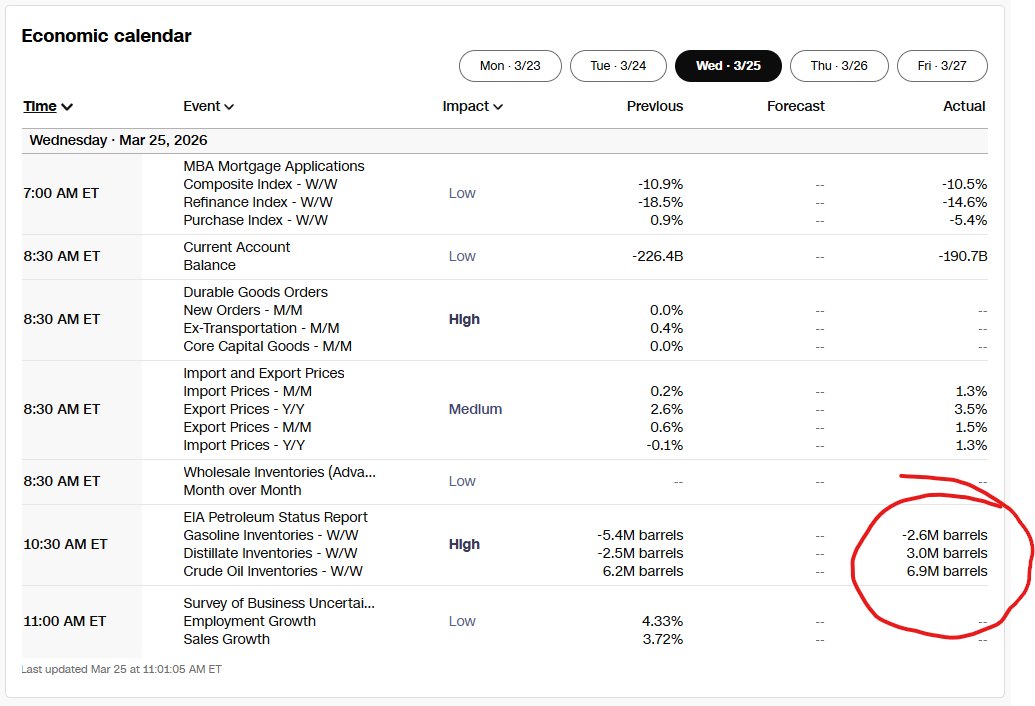Select the Mon · 3/23 date tab
This screenshot has width=1035, height=706.
tap(510, 66)
